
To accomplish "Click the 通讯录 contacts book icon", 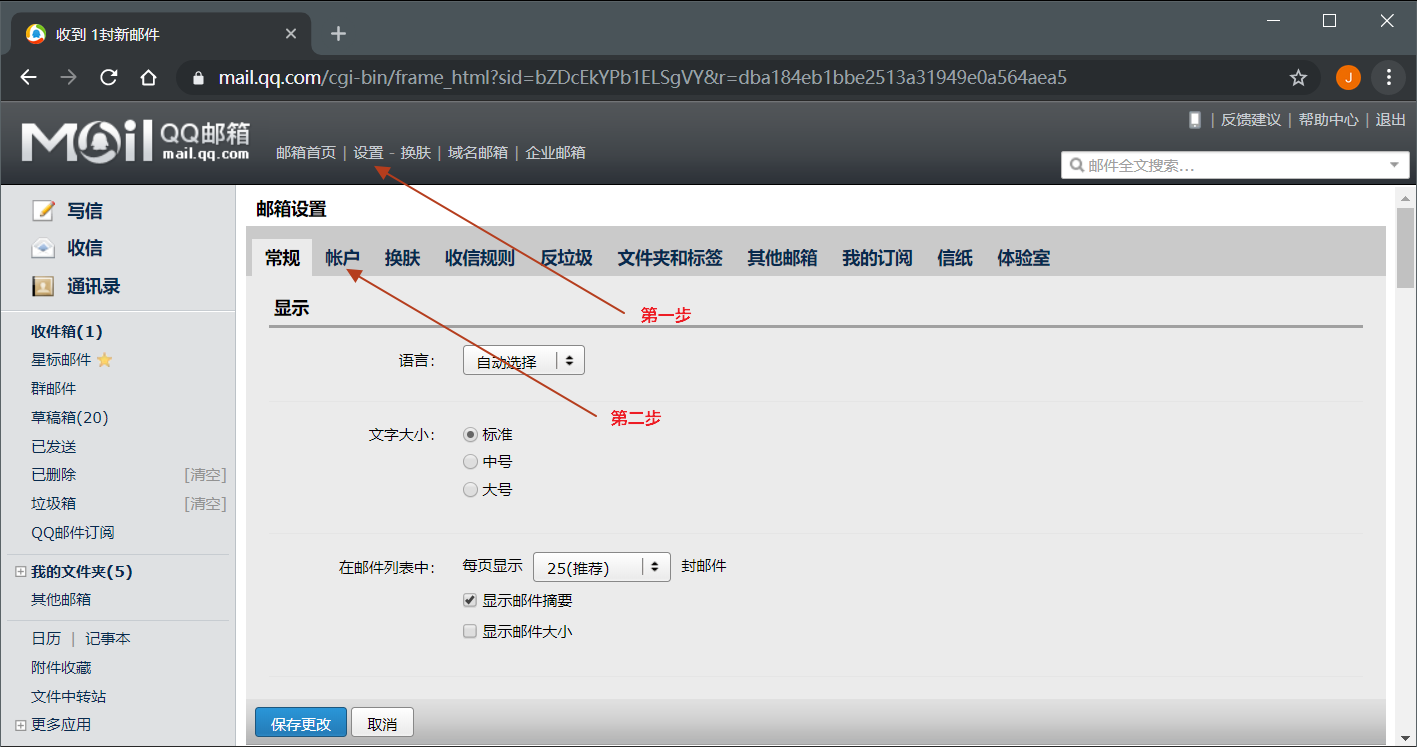I will click(x=43, y=286).
